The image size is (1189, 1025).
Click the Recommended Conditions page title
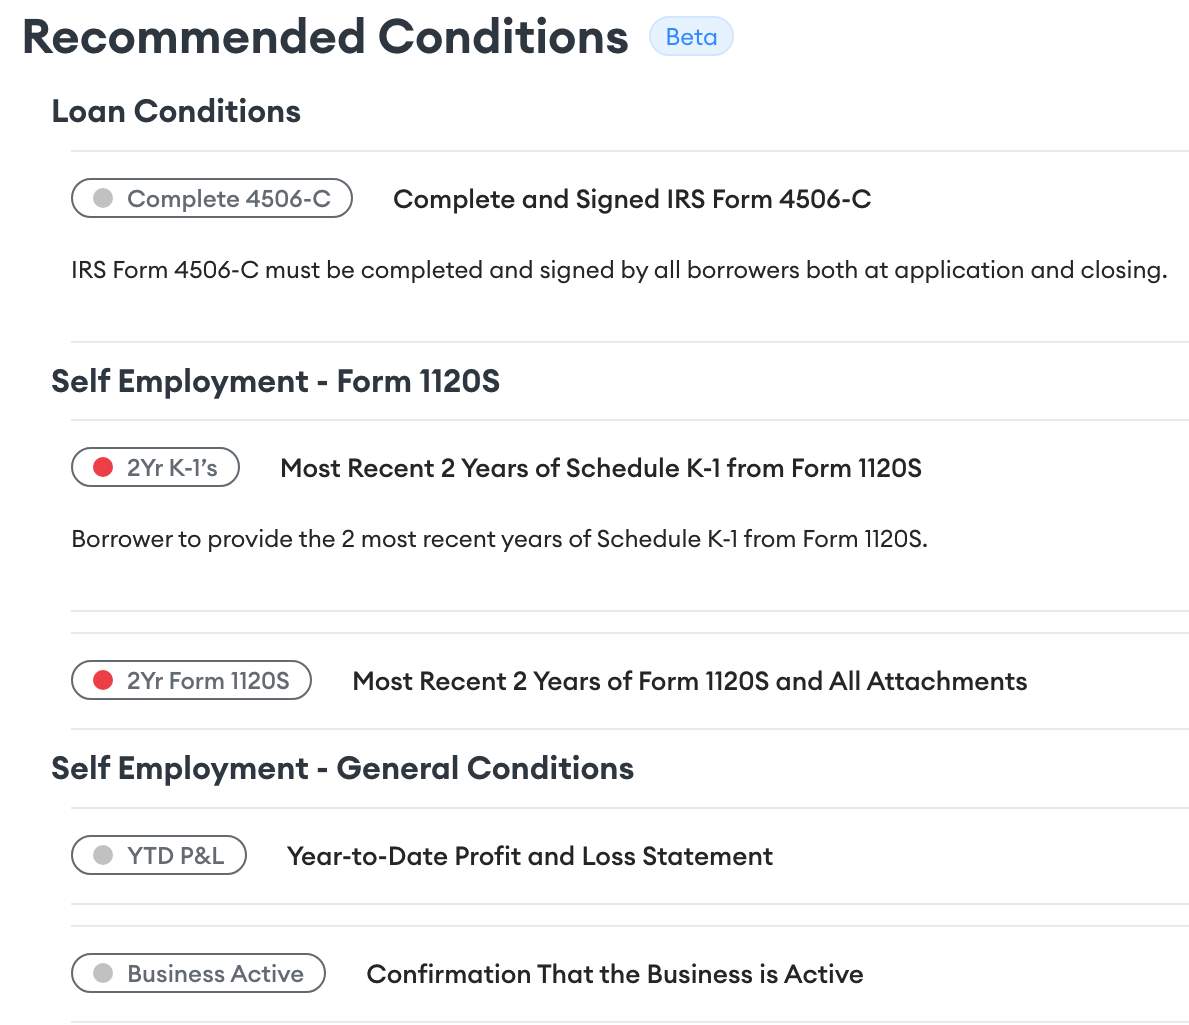tap(325, 37)
